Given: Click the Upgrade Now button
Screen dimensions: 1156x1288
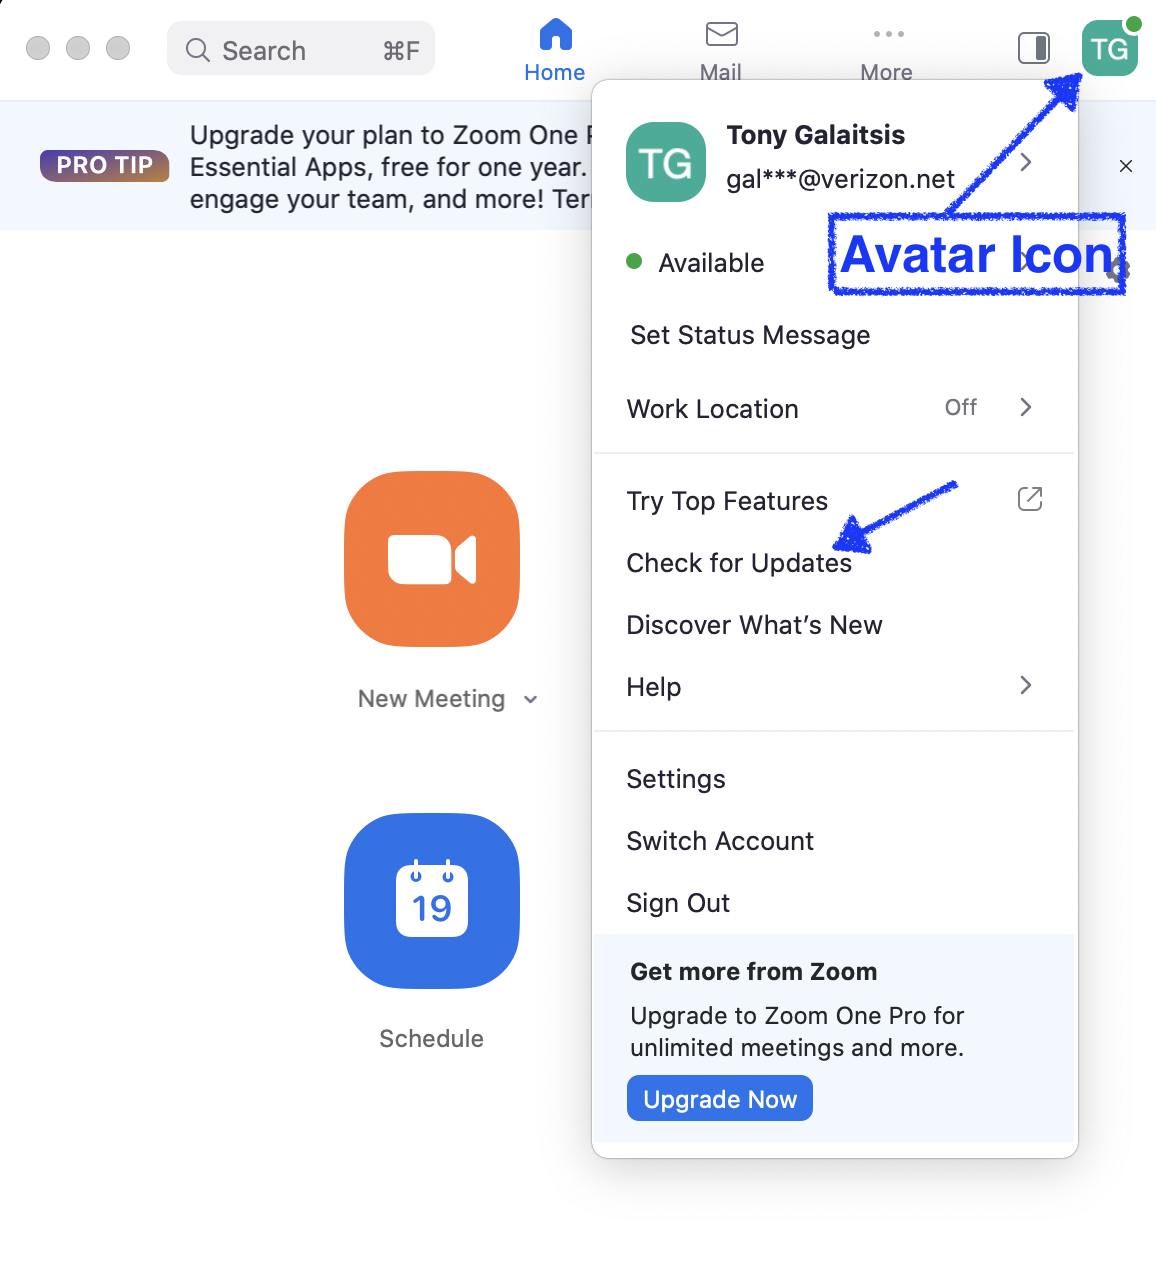Looking at the screenshot, I should pos(720,1099).
